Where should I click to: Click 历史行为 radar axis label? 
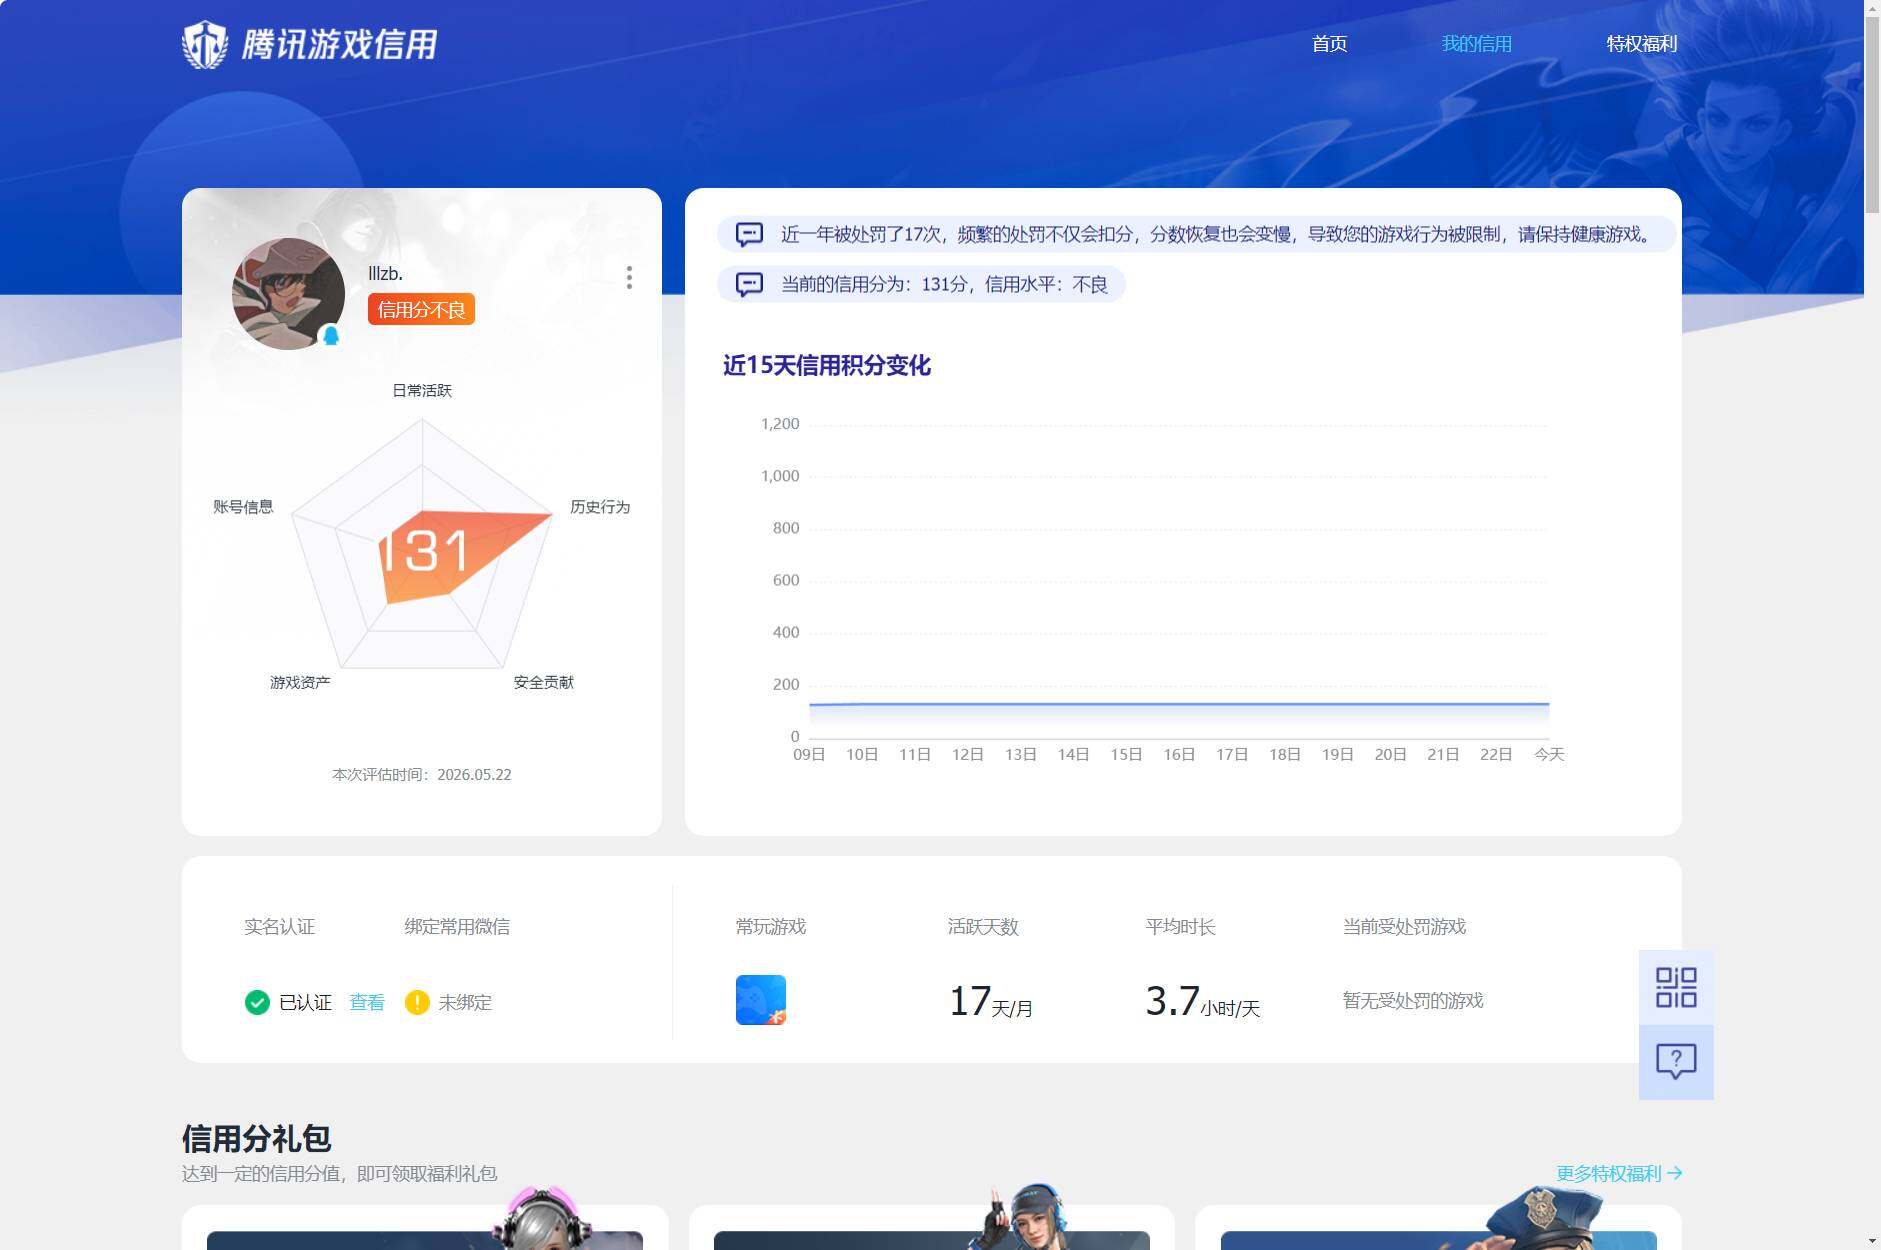pyautogui.click(x=600, y=507)
